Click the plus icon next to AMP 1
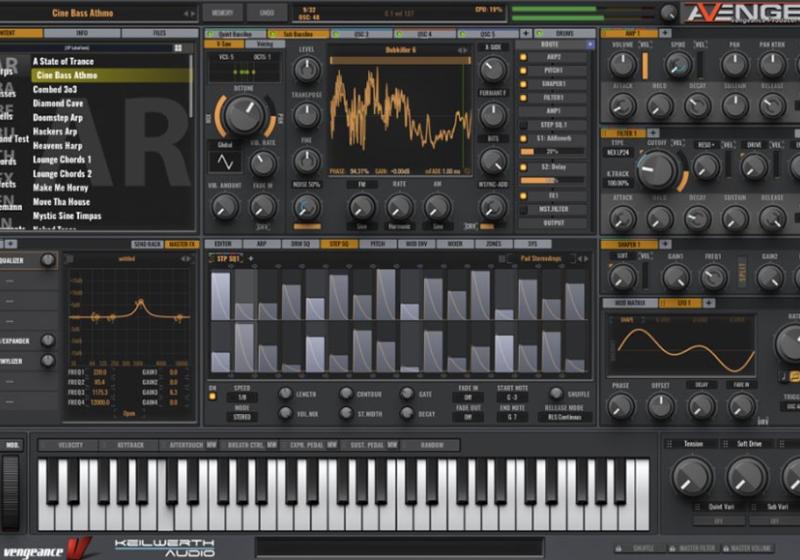800x560 pixels. click(x=666, y=33)
